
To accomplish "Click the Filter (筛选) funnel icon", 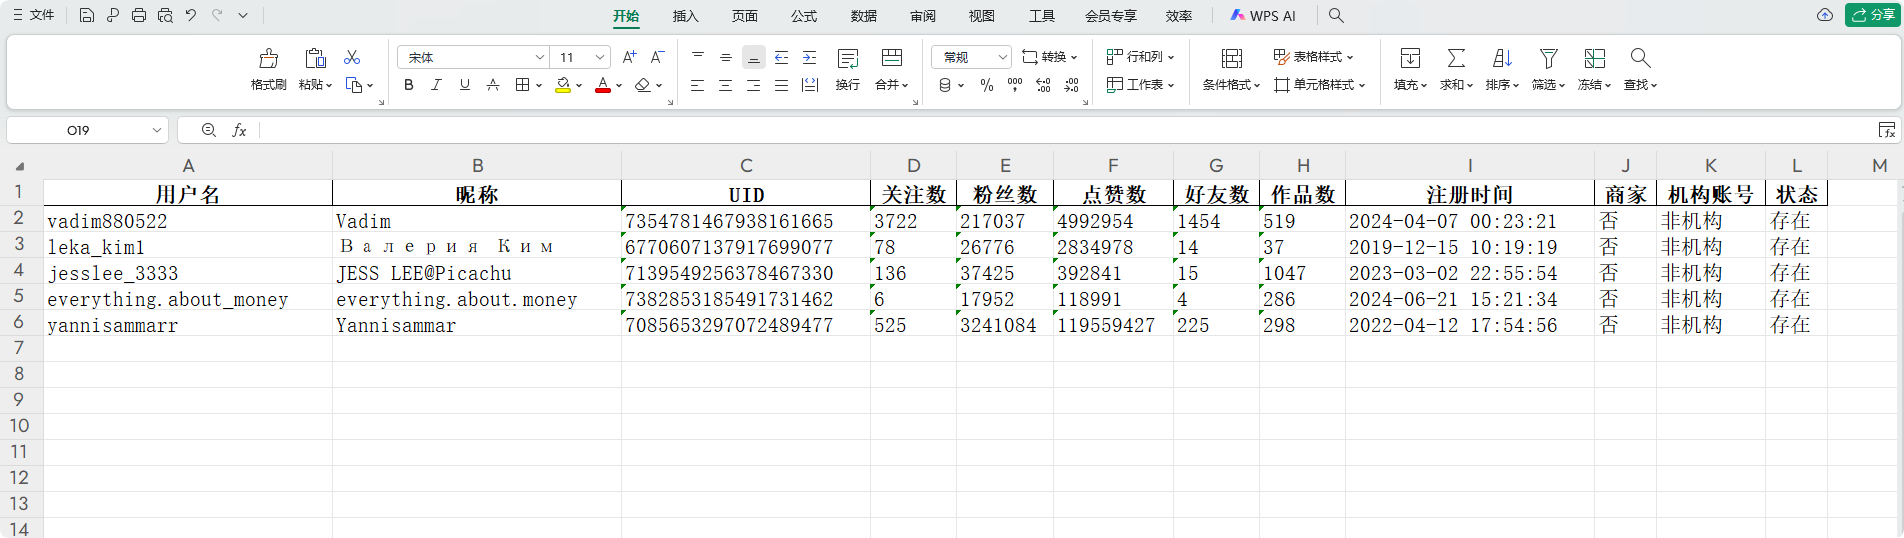I will click(x=1548, y=59).
